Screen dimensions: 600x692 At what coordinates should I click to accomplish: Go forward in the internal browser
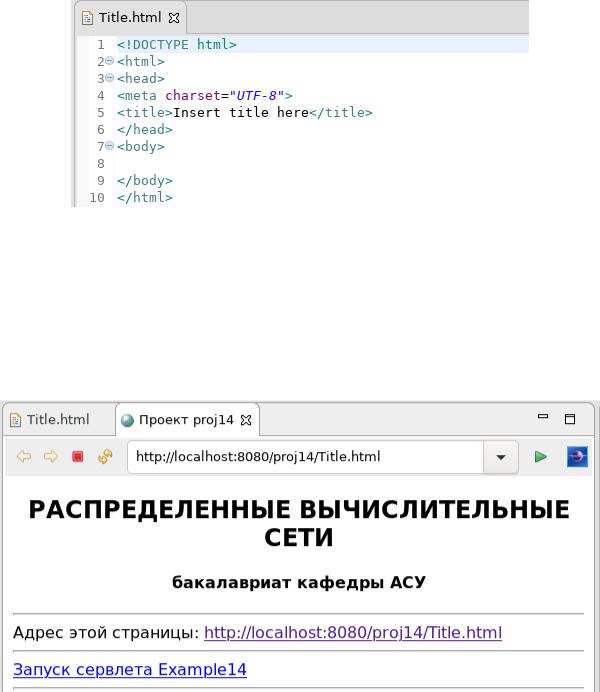coord(51,456)
